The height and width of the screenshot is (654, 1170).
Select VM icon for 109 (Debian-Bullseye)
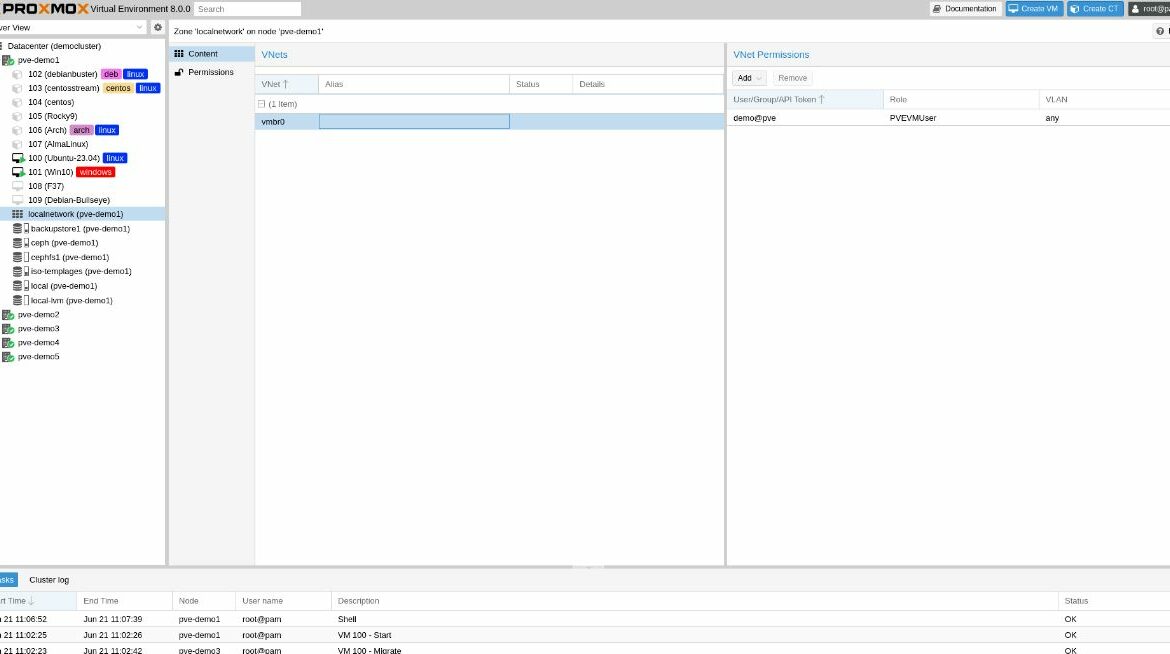pos(18,200)
